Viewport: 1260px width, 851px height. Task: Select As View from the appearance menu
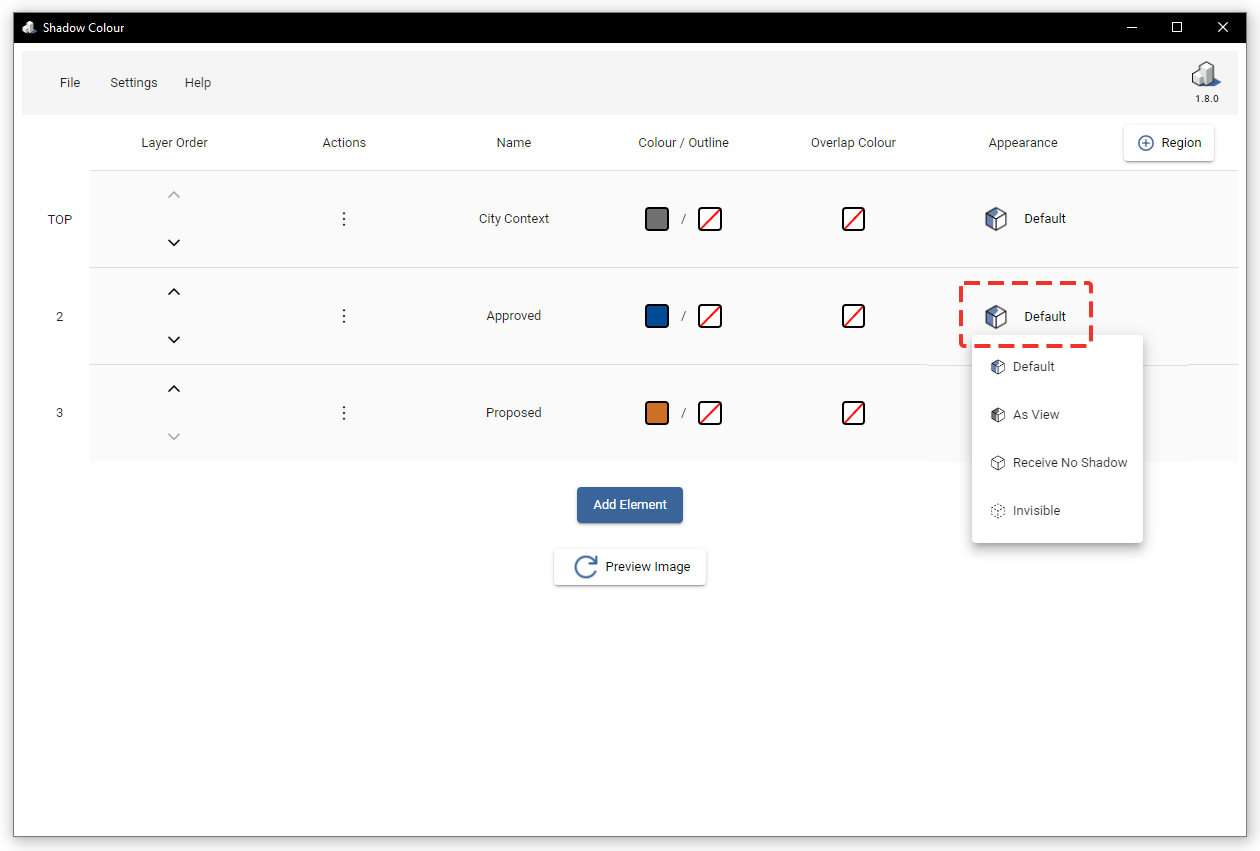1034,414
